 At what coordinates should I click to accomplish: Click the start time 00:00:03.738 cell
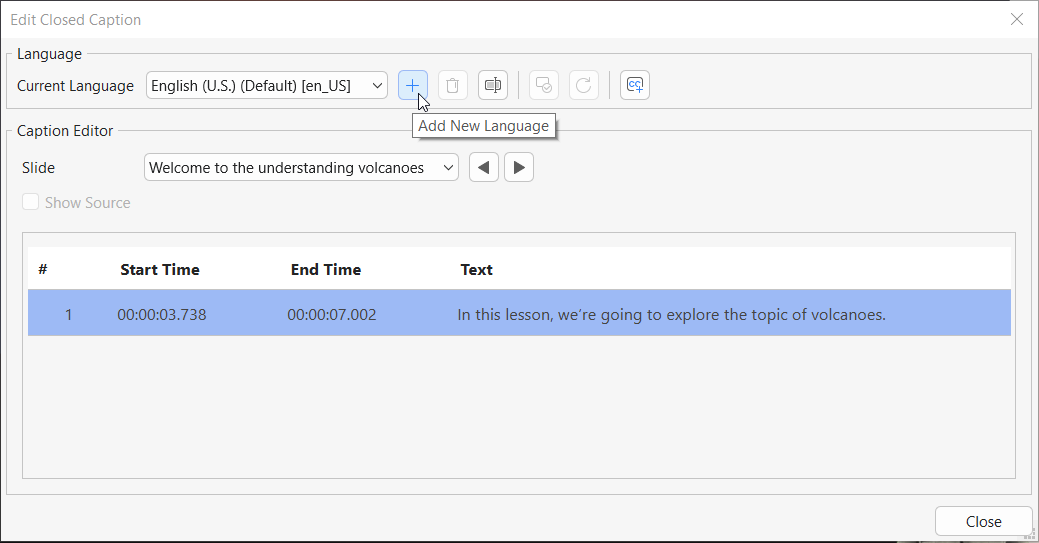[x=162, y=315]
